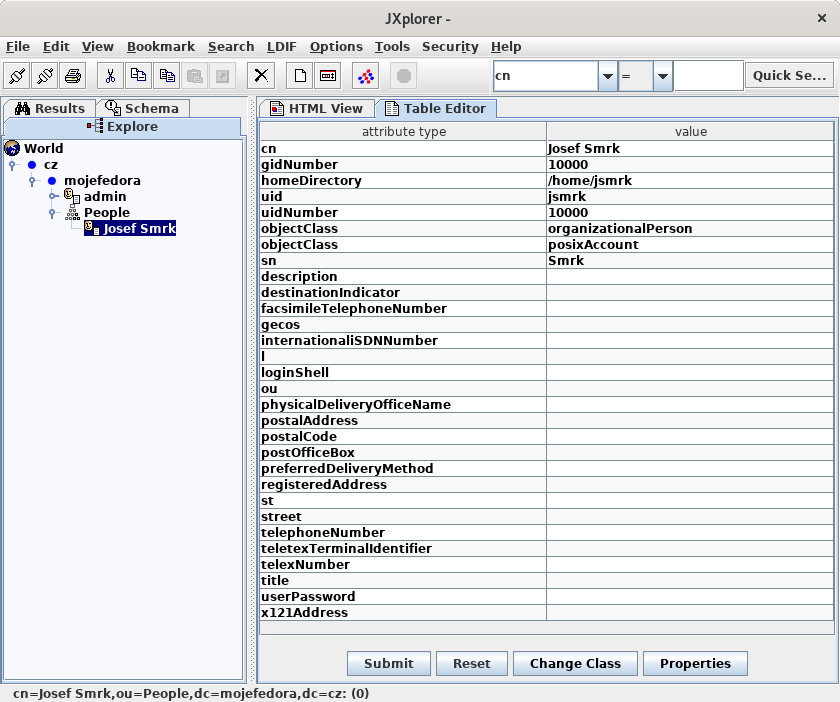Click the telephoneNumber value cell
Viewport: 840px width, 702px height.
click(690, 533)
